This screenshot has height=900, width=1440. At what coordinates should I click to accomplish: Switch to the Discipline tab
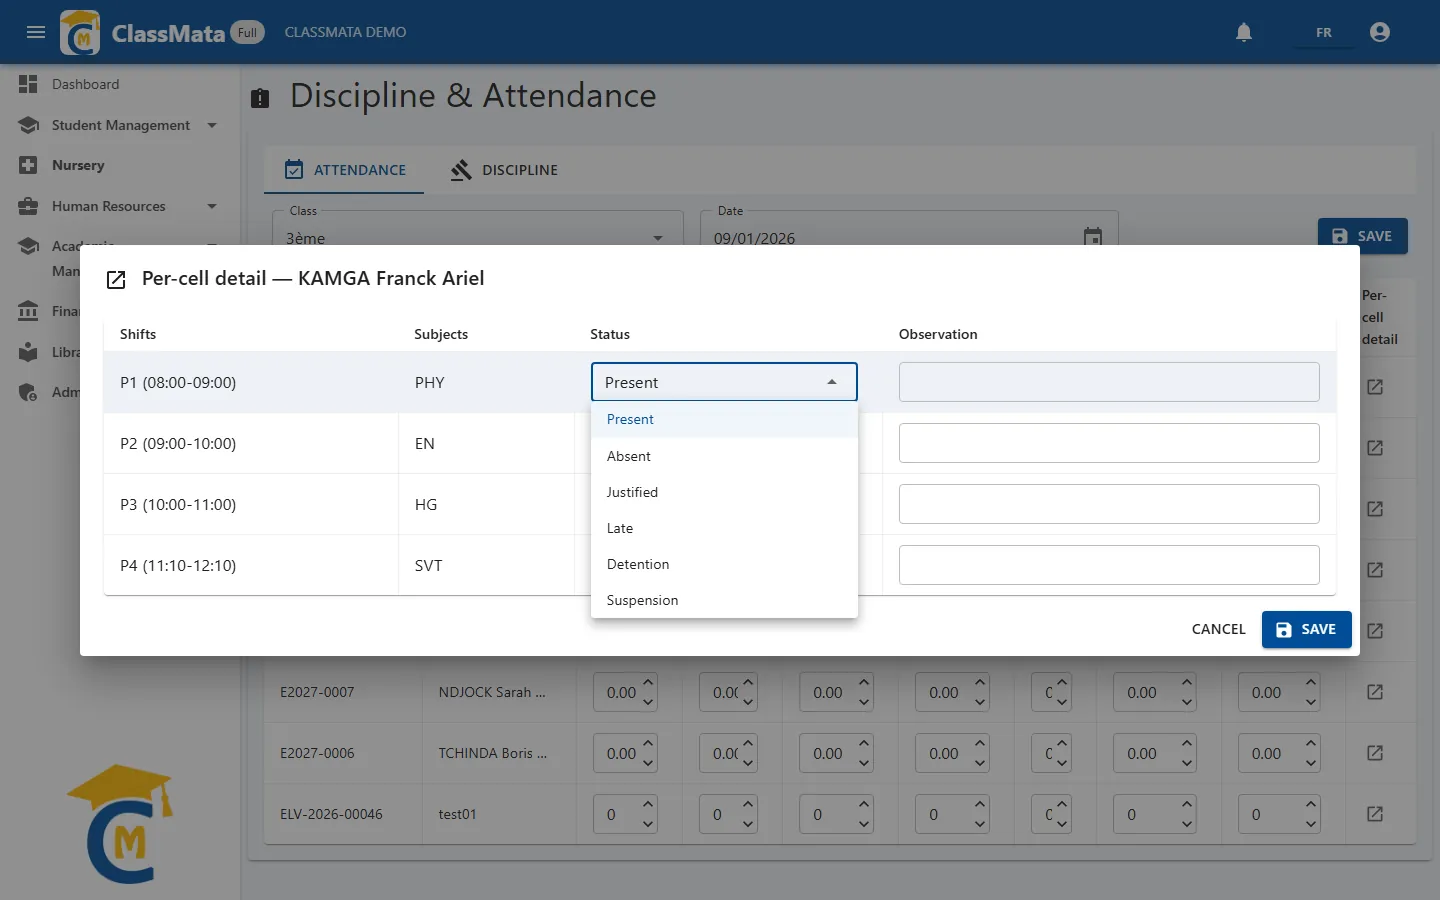[x=504, y=170]
